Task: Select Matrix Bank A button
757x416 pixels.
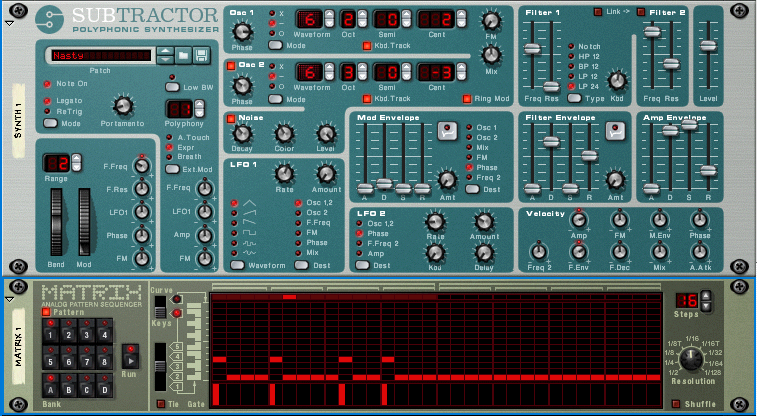Action: tap(51, 385)
